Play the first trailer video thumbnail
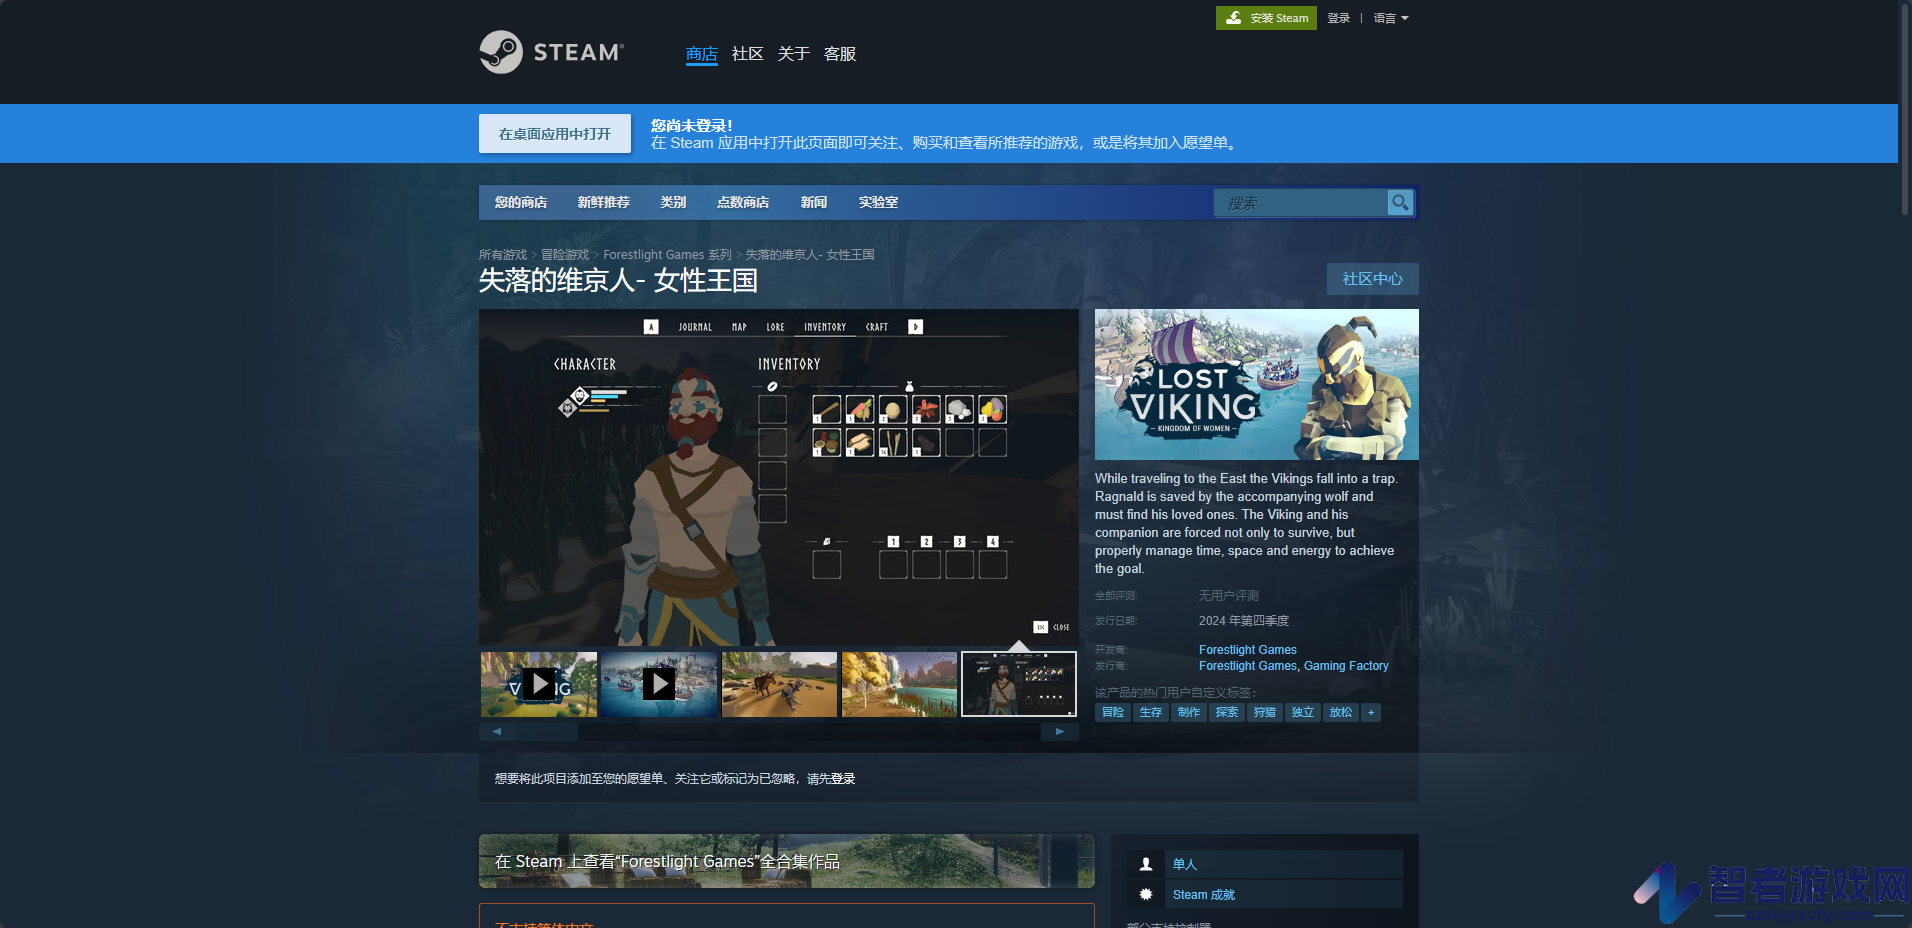Image resolution: width=1912 pixels, height=928 pixels. (x=539, y=684)
